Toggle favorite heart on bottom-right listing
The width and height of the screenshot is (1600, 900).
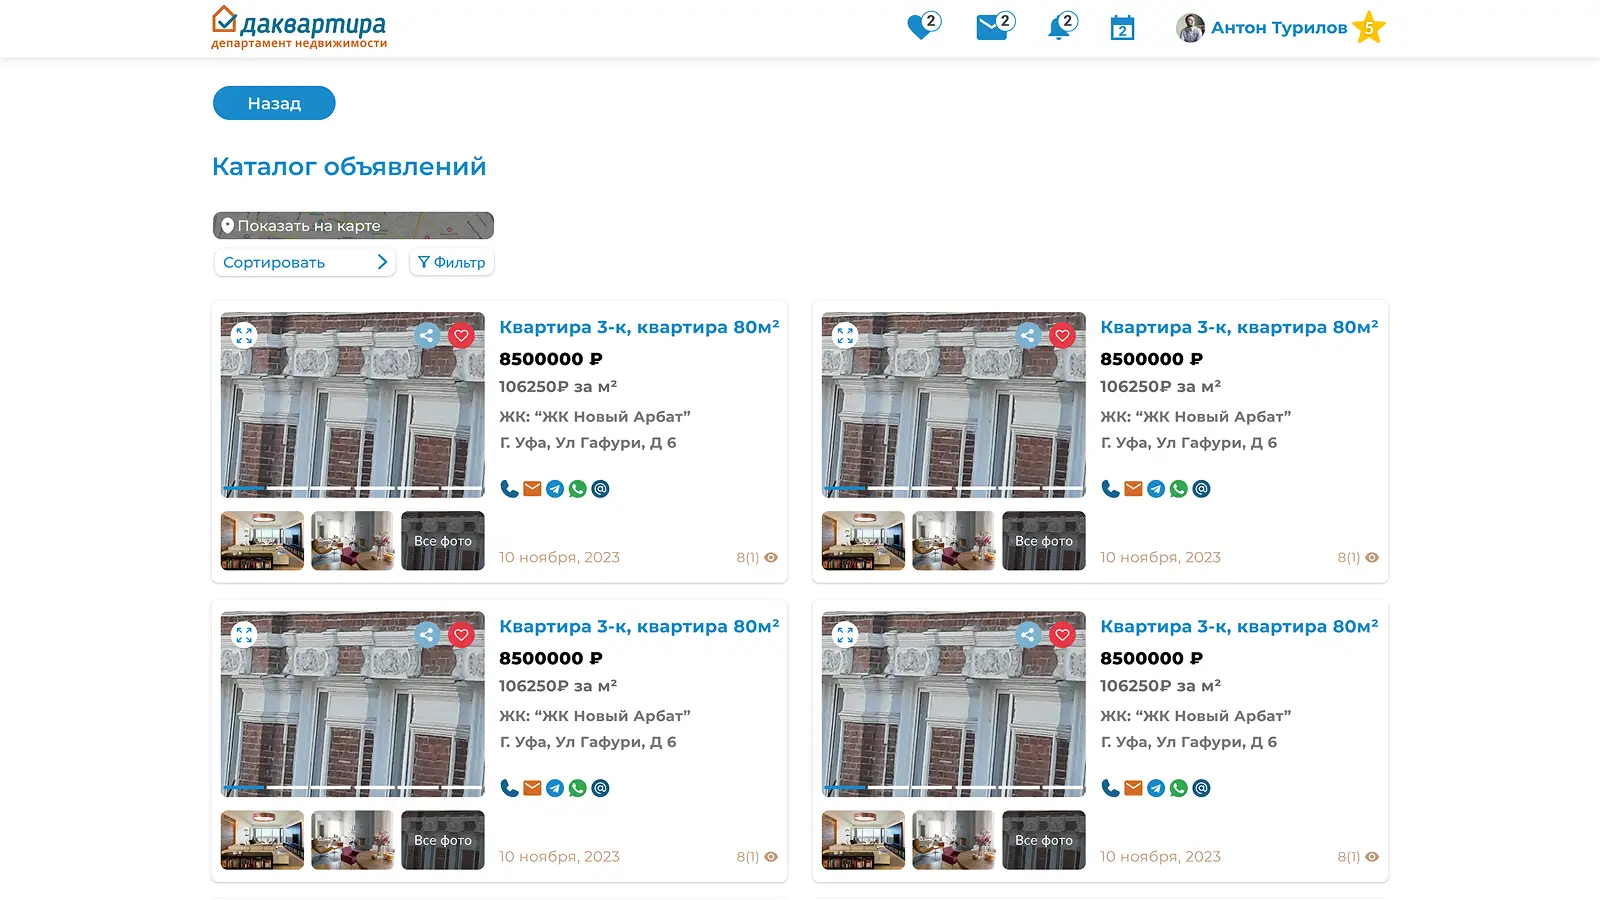pyautogui.click(x=1062, y=635)
